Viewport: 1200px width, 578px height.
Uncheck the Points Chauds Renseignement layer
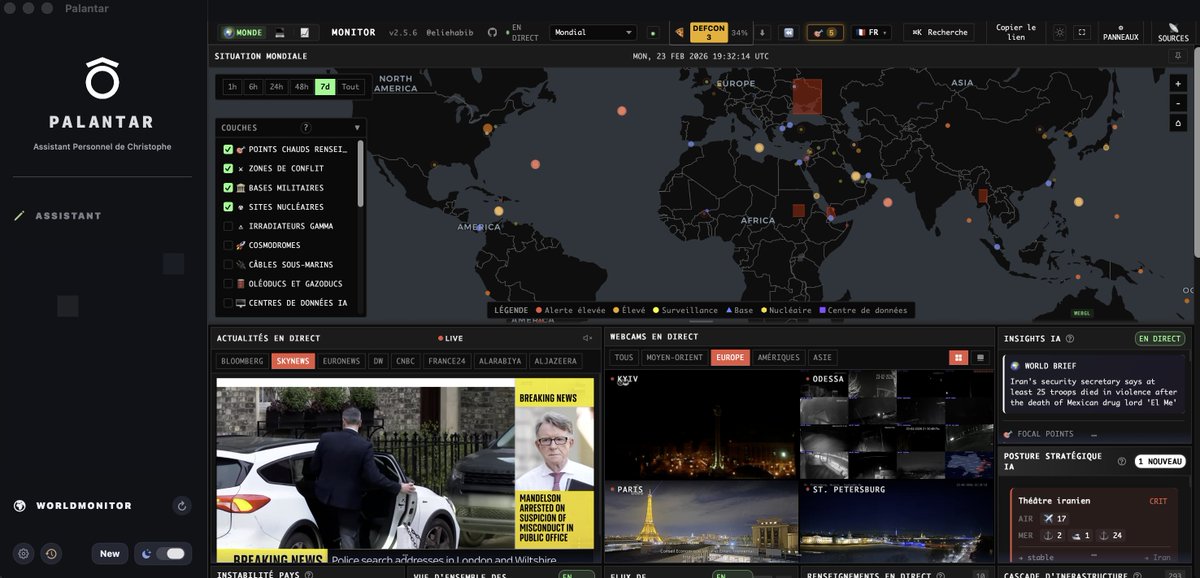[228, 149]
